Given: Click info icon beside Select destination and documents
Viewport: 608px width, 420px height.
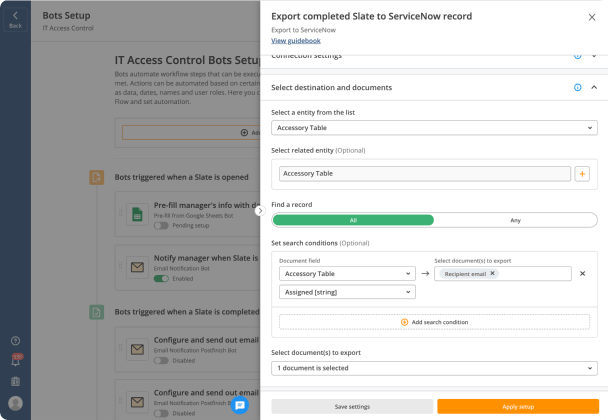Looking at the screenshot, I should point(577,88).
